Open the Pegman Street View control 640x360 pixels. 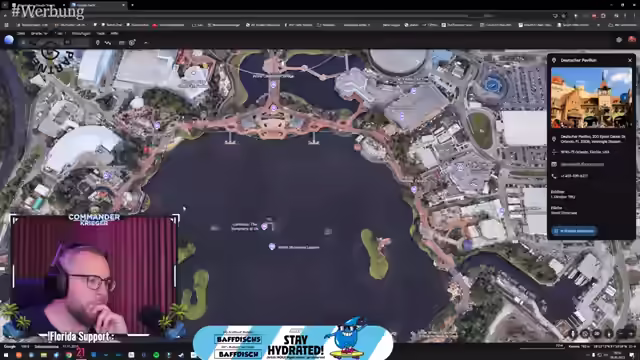[x=572, y=334]
